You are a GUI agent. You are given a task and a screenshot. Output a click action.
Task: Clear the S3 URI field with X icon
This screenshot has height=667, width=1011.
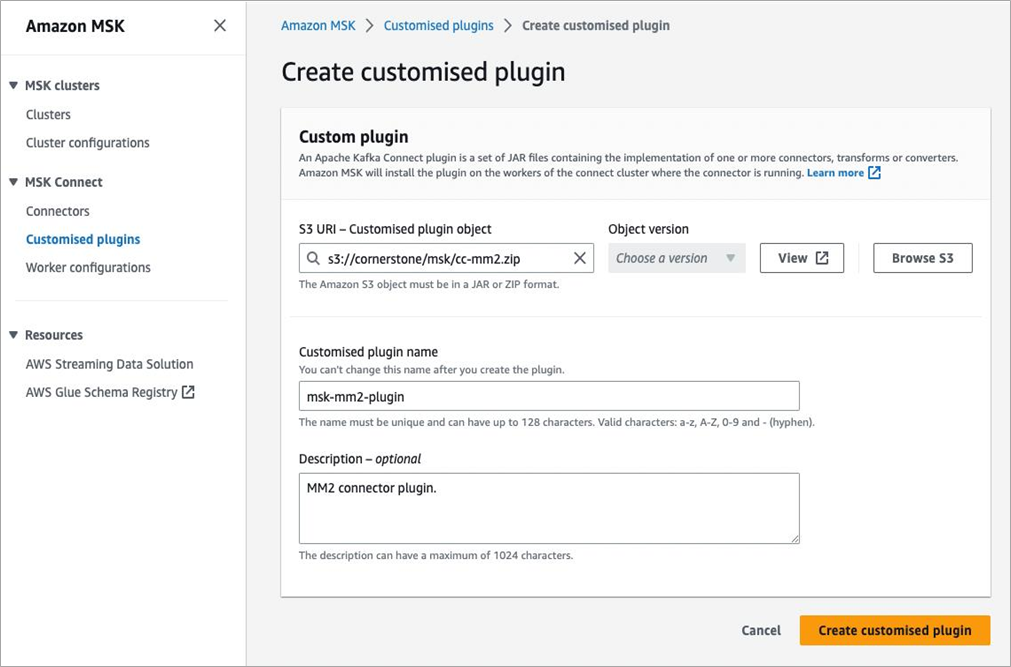tap(580, 258)
